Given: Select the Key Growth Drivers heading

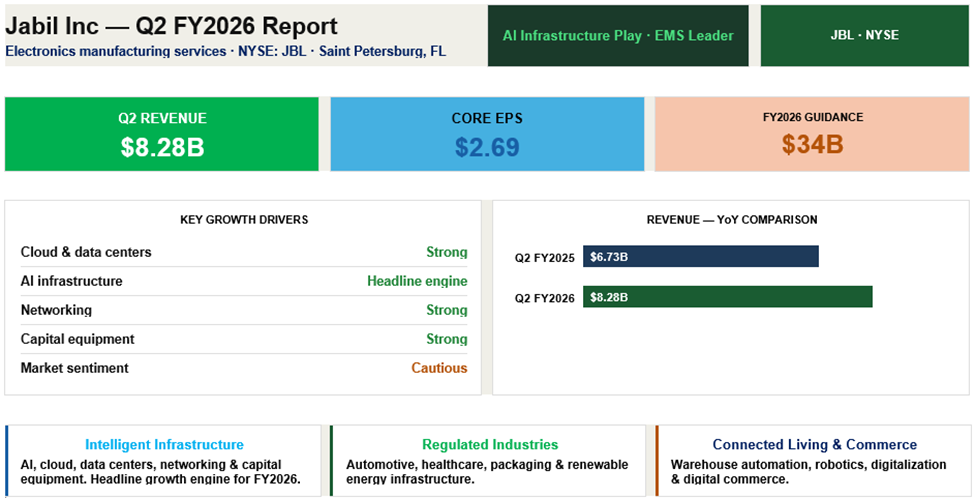Looking at the screenshot, I should tap(244, 220).
